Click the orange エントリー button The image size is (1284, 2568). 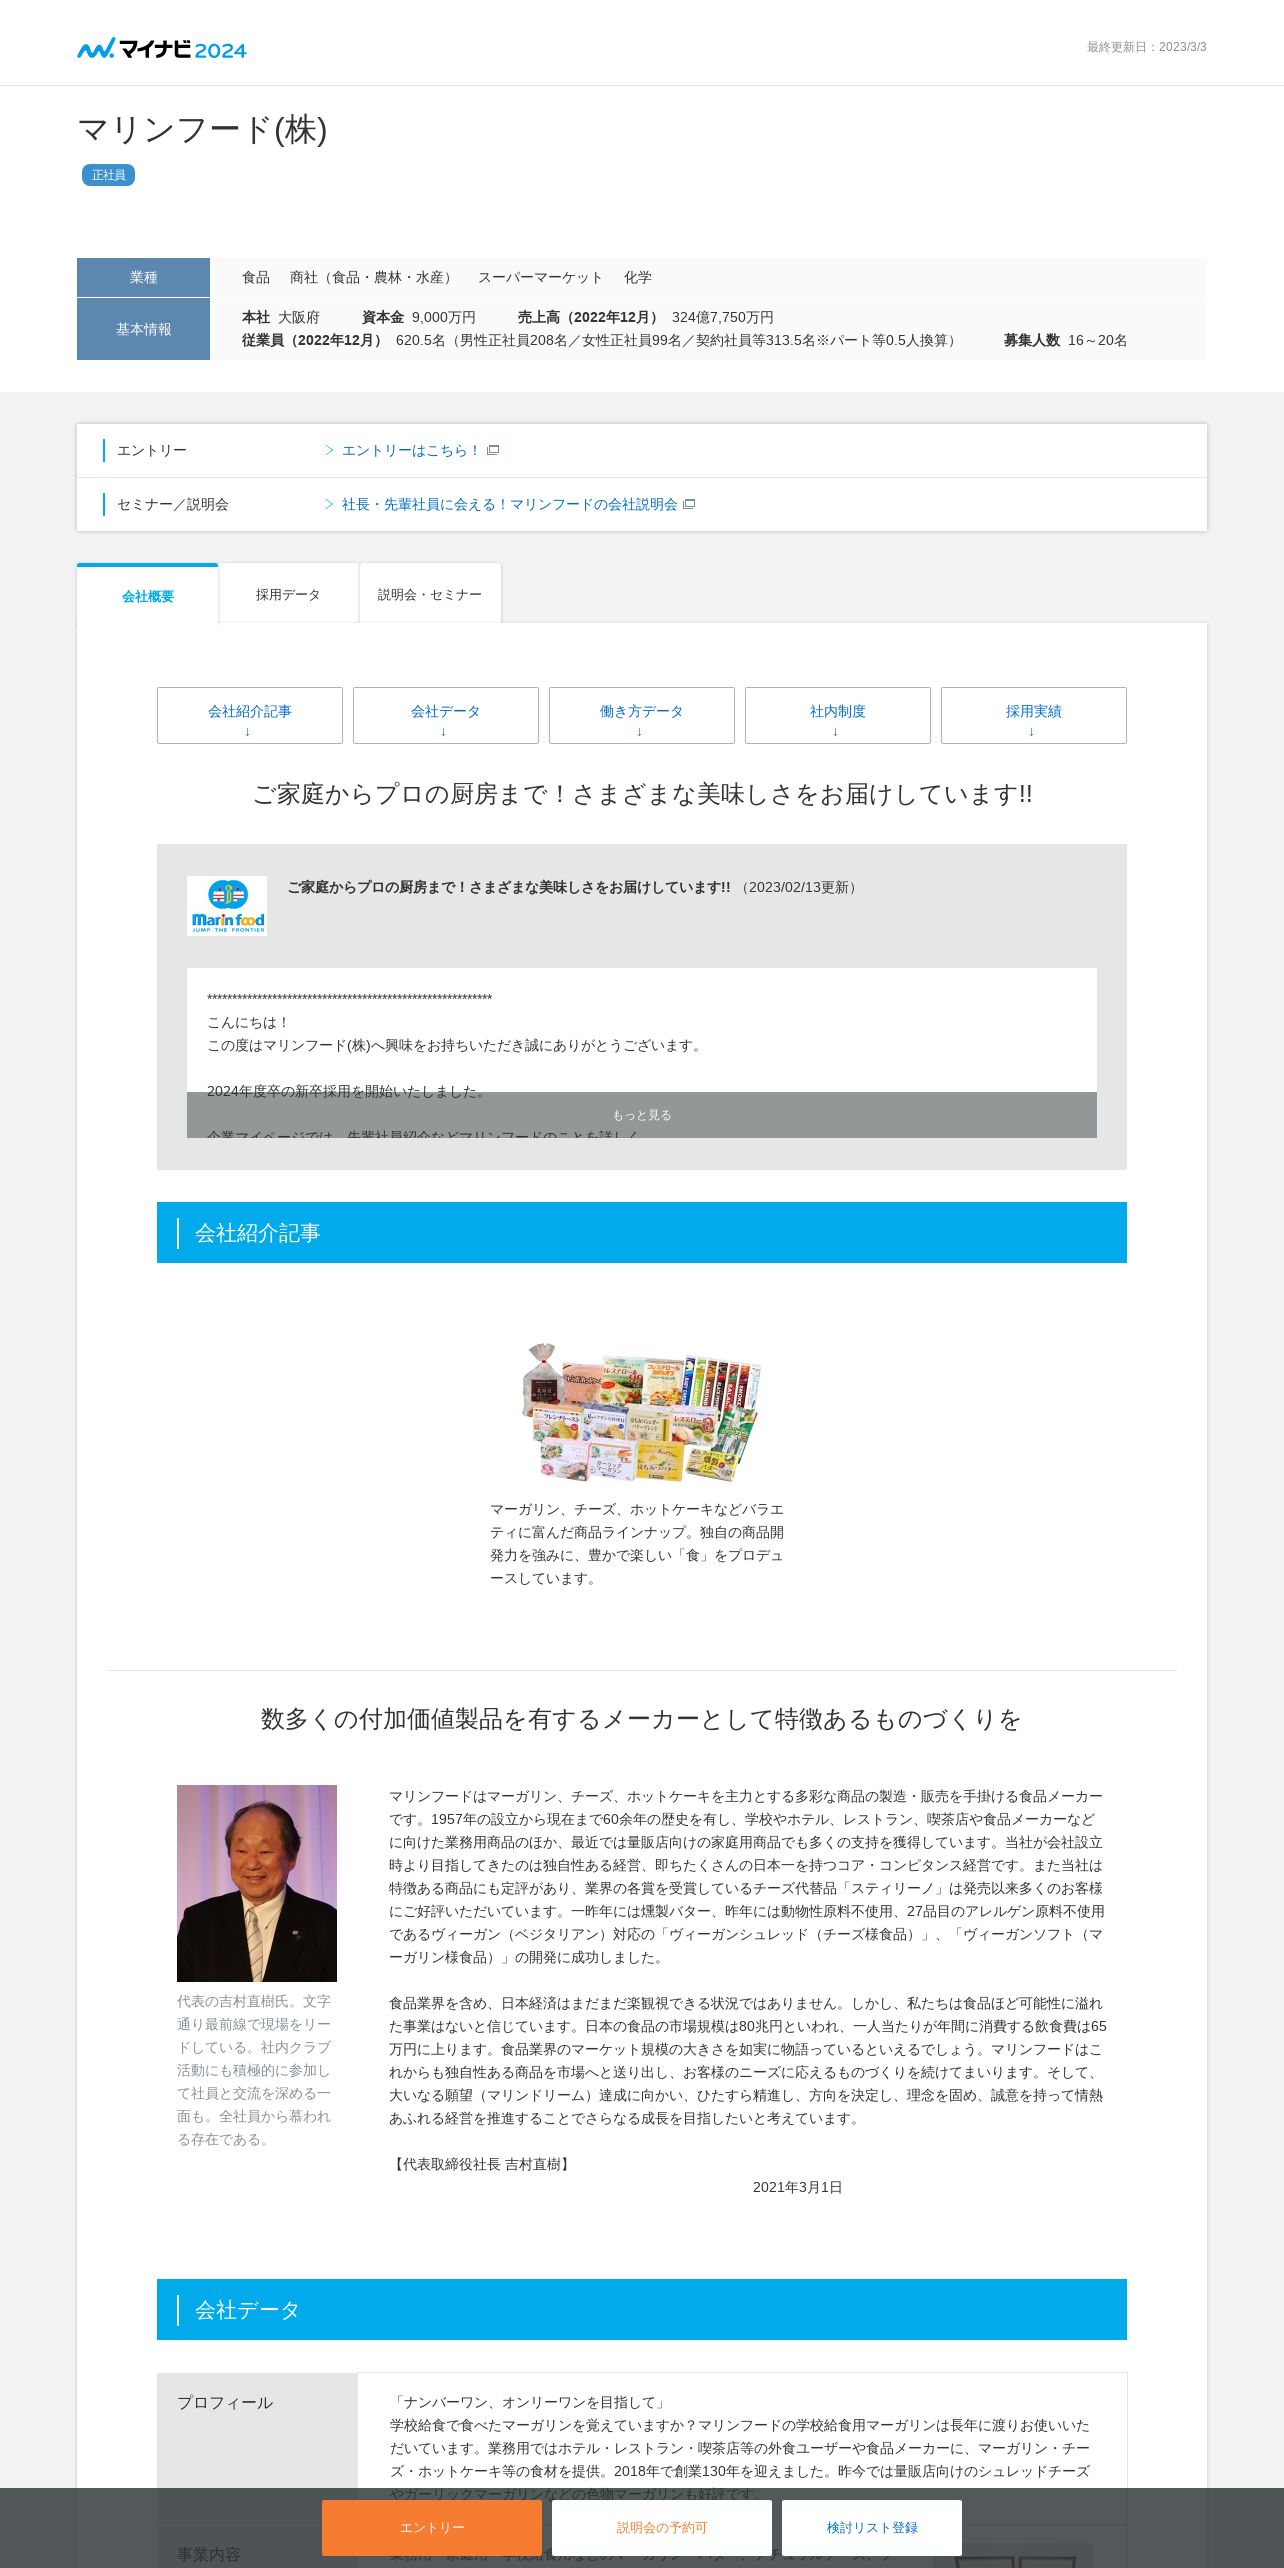(x=432, y=2528)
